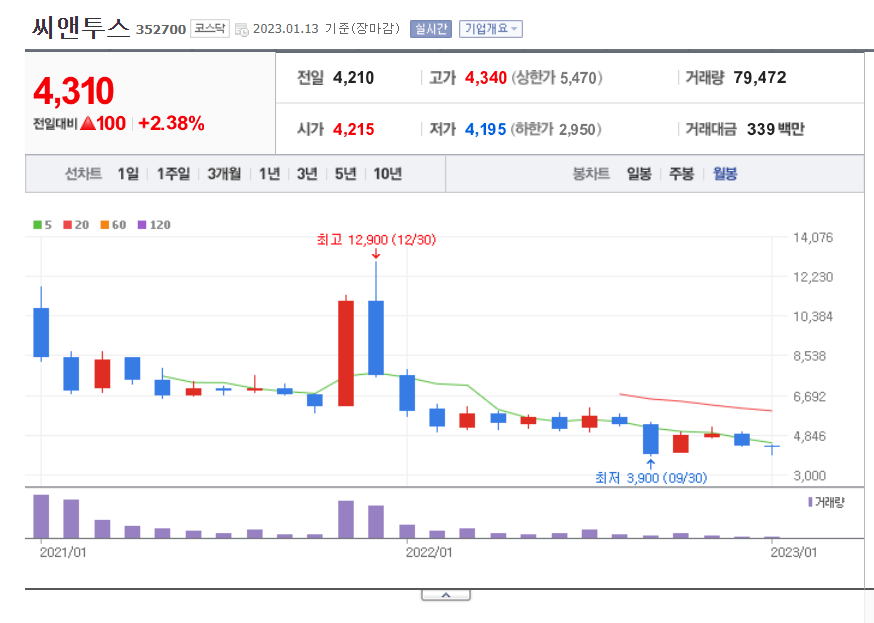Select the 10년 line chart tab

pos(387,174)
